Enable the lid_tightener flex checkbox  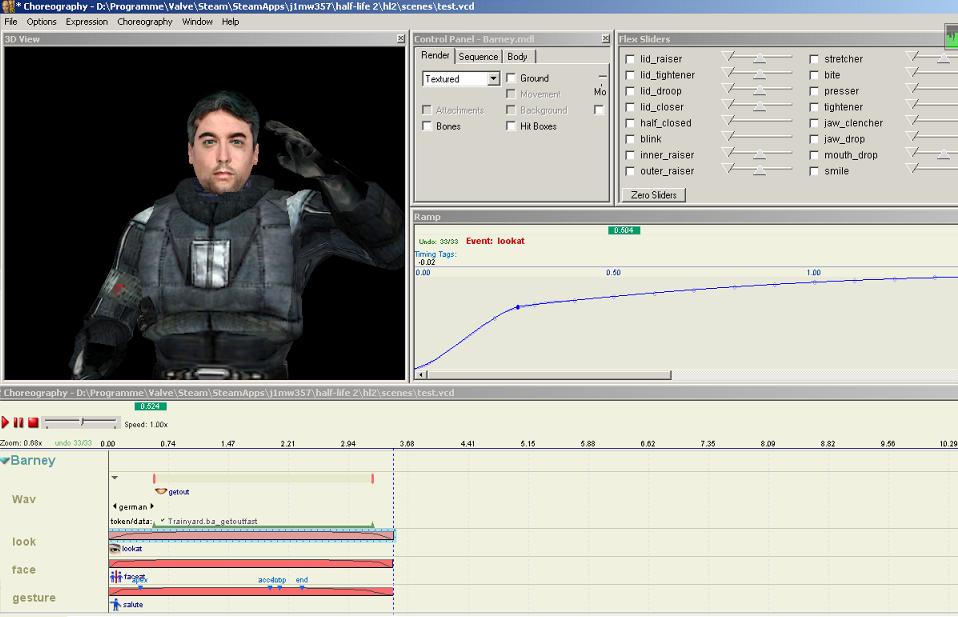click(630, 75)
